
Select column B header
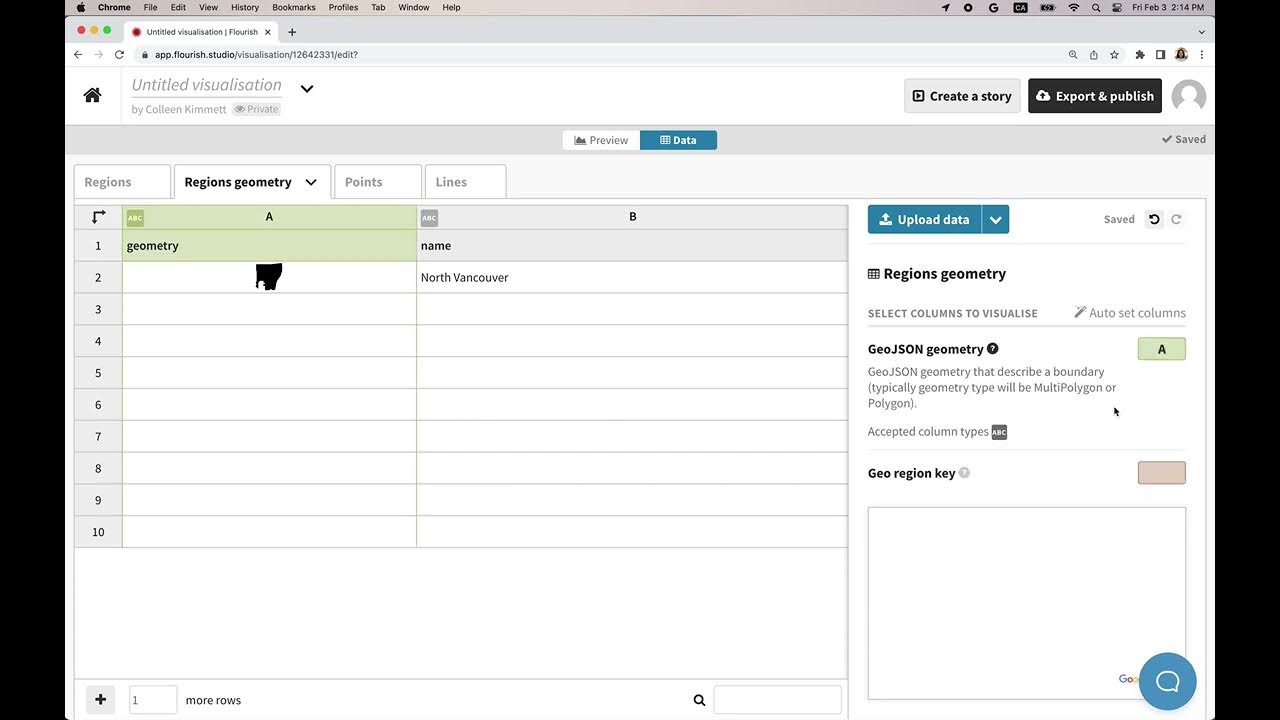pyautogui.click(x=632, y=217)
